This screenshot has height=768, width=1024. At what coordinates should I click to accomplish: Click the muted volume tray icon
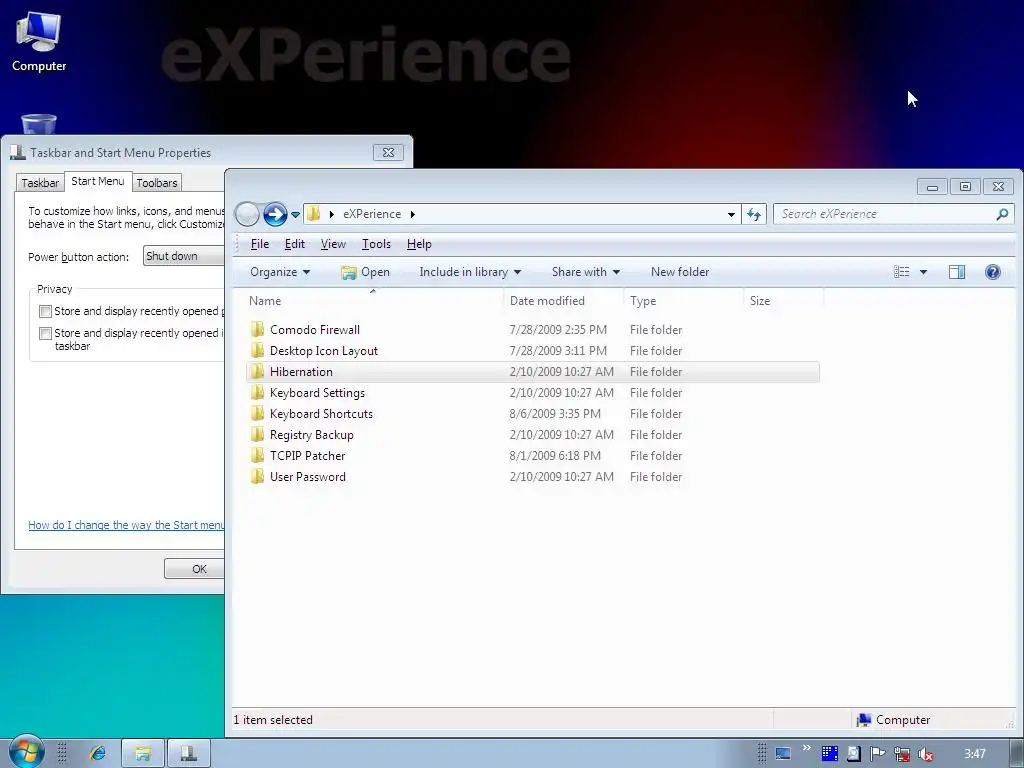925,754
